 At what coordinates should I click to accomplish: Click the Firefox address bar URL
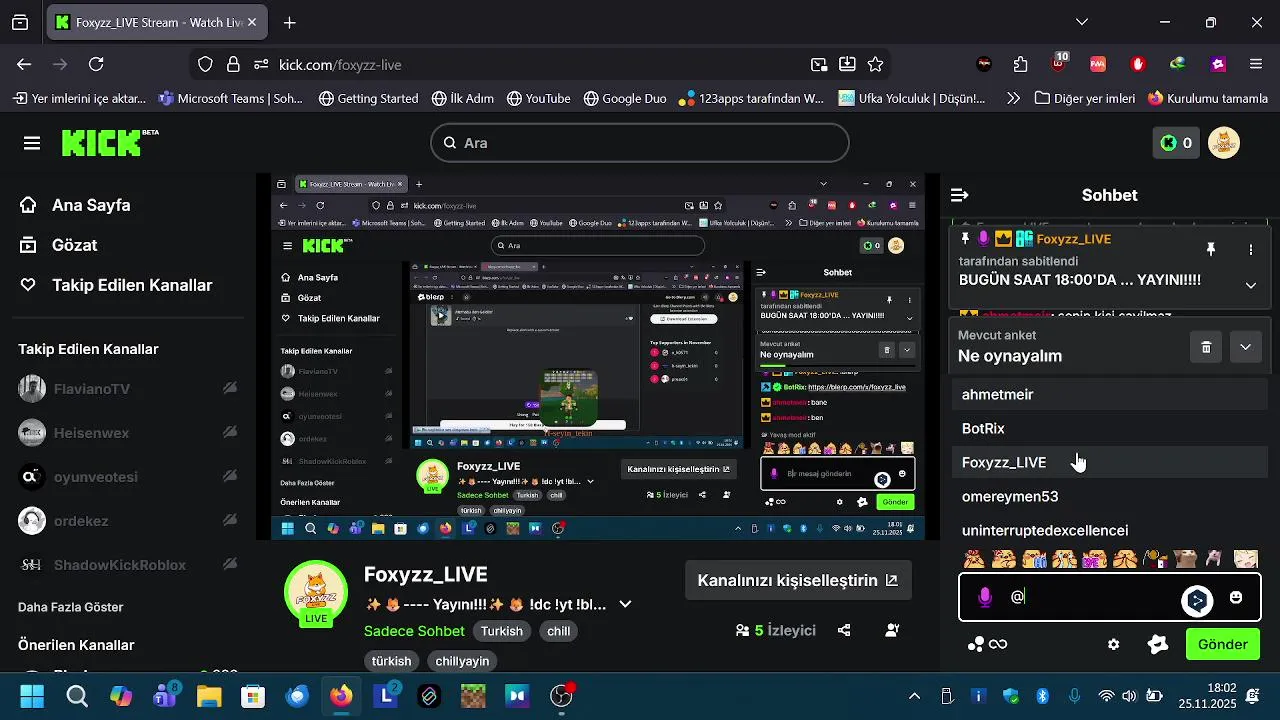pyautogui.click(x=339, y=64)
